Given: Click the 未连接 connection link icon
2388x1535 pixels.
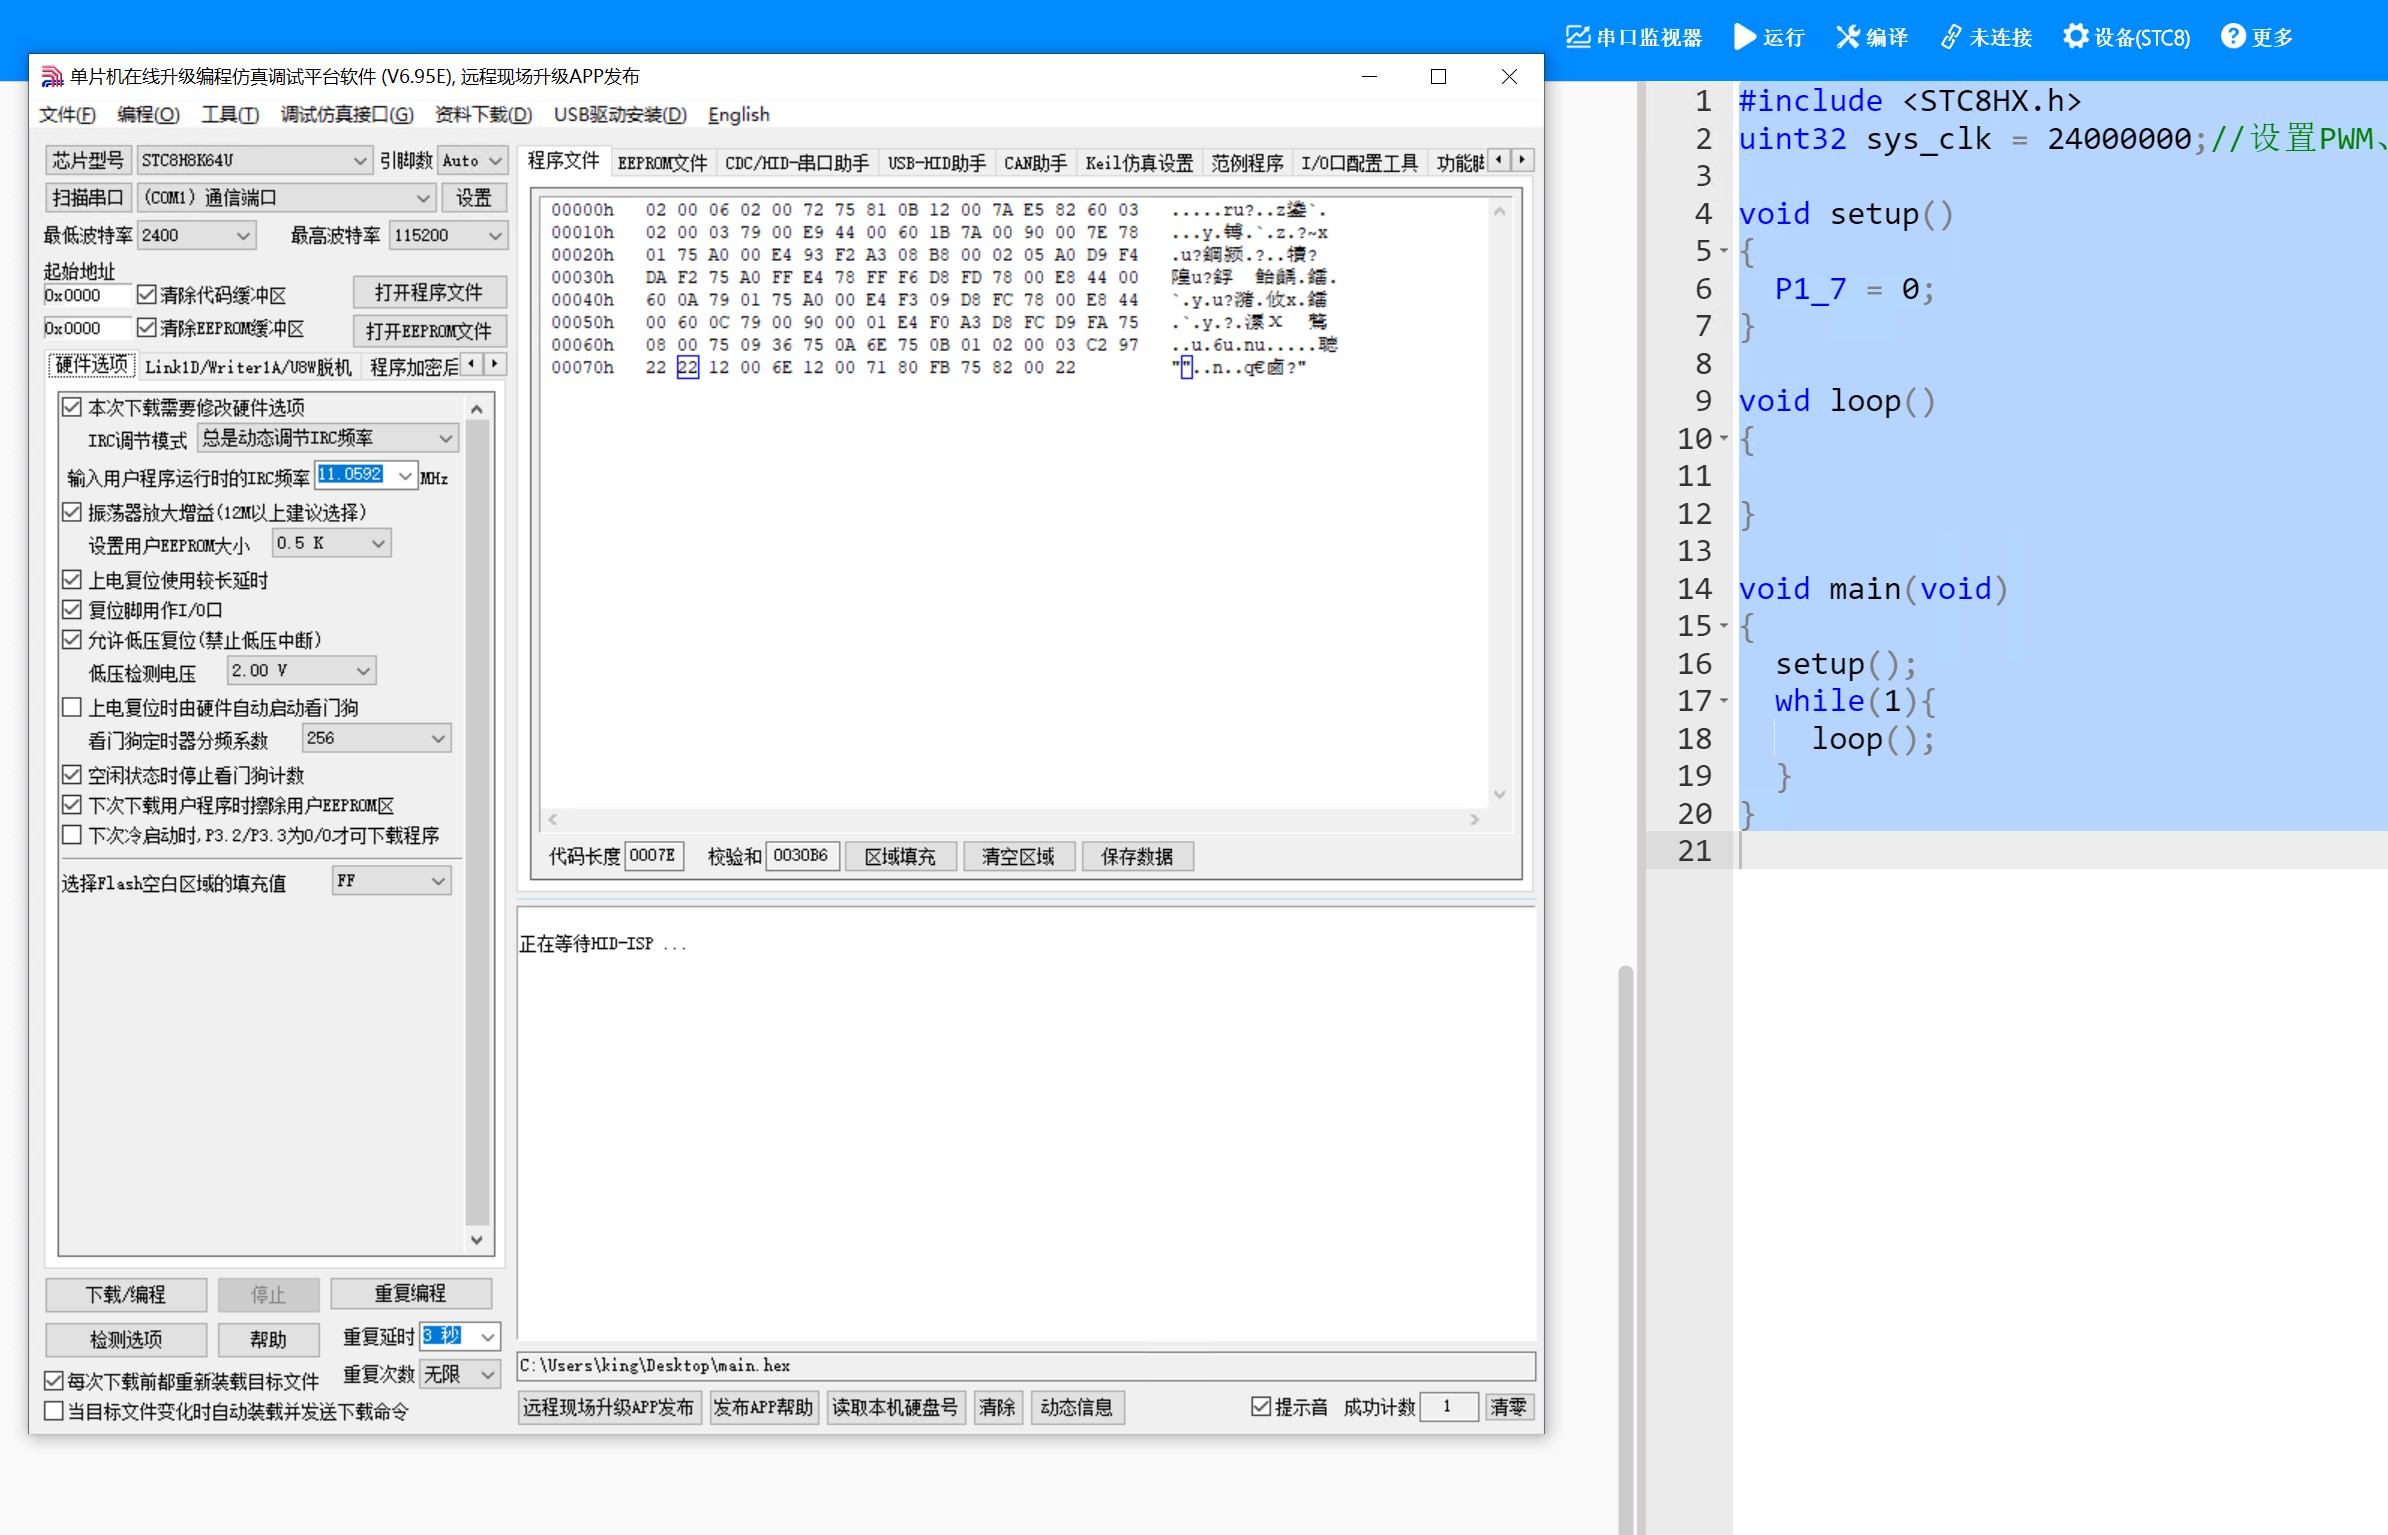Looking at the screenshot, I should 1951,37.
